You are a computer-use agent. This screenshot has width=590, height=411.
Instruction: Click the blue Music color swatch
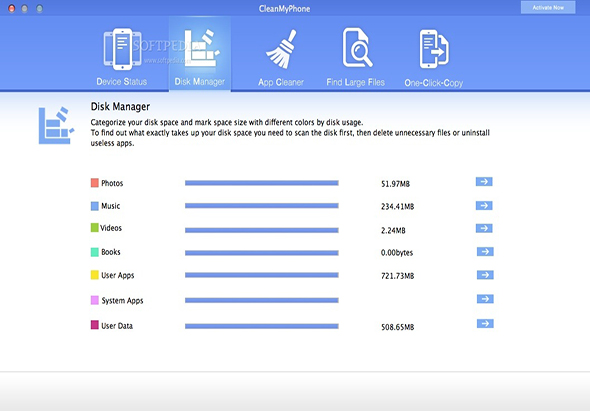point(94,206)
